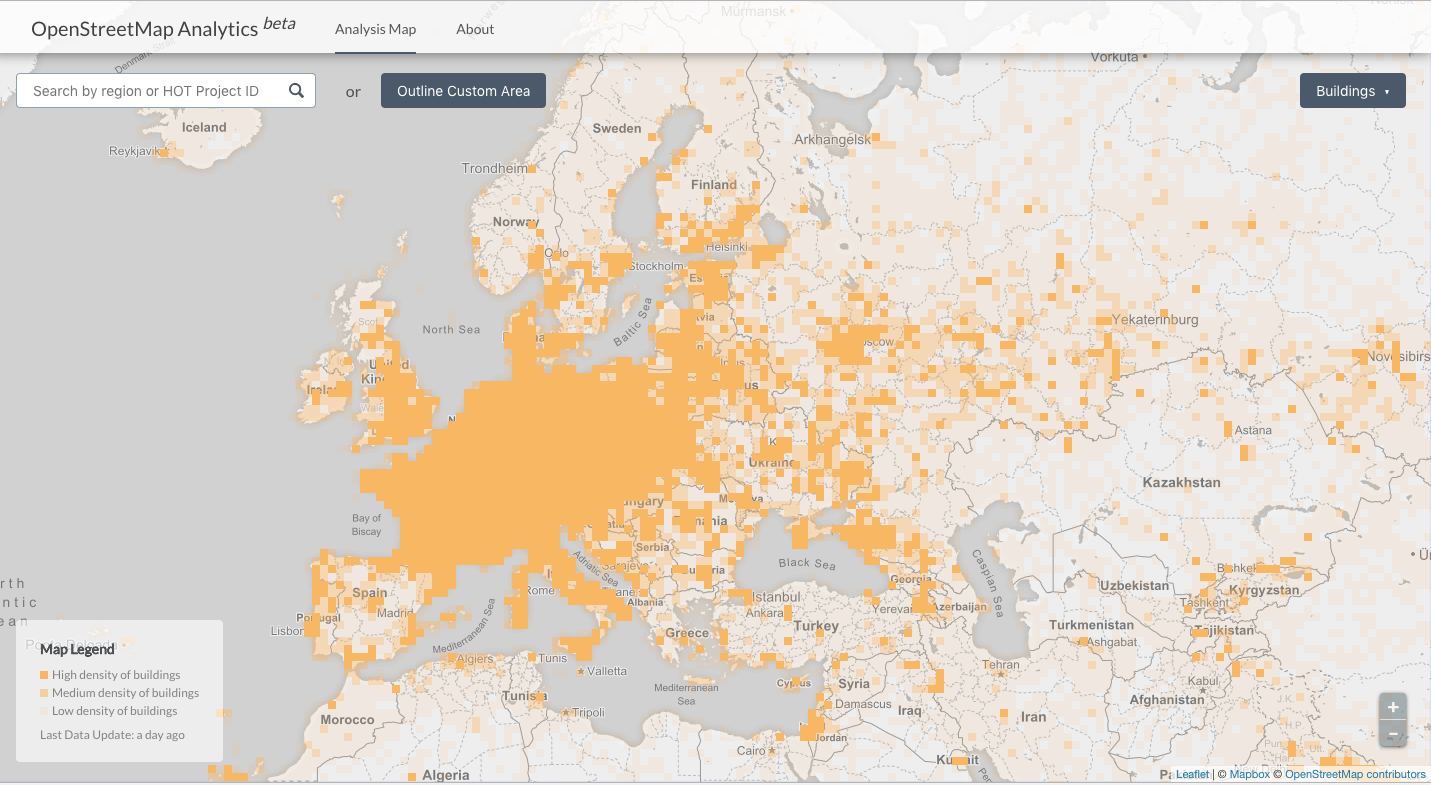Click the Morocco label on map
This screenshot has width=1431, height=785.
[347, 720]
